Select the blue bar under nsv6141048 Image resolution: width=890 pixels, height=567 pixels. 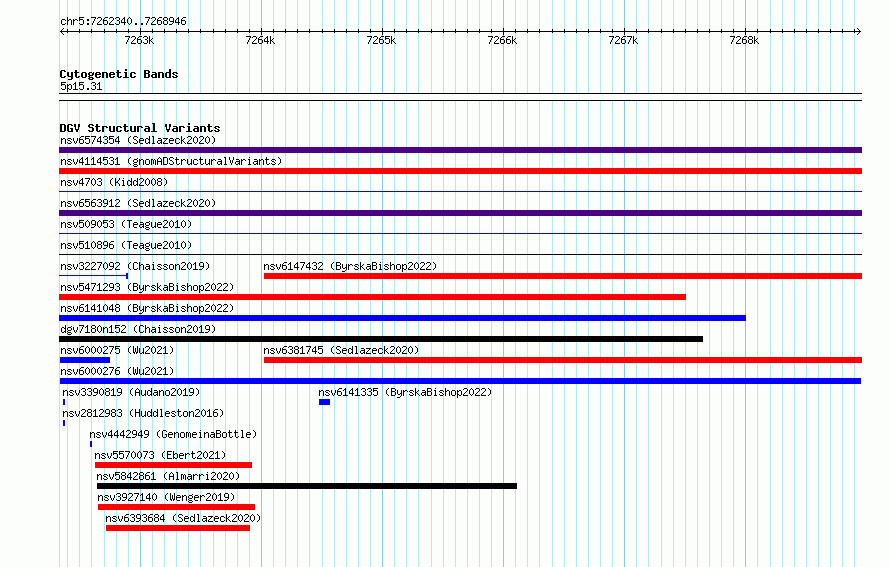click(402, 318)
